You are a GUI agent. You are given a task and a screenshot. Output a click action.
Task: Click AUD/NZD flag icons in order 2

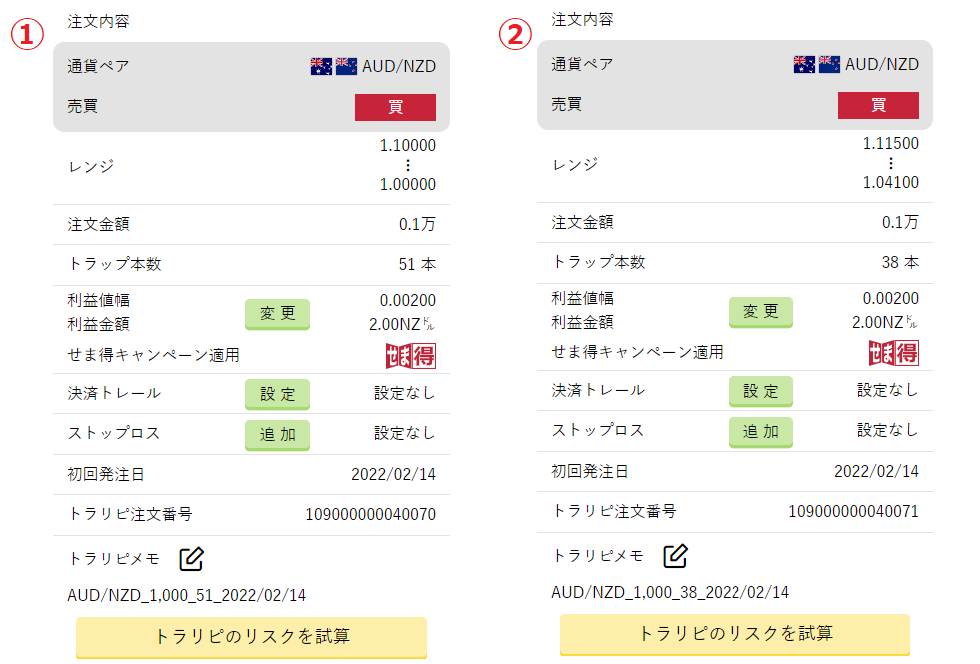(x=817, y=64)
